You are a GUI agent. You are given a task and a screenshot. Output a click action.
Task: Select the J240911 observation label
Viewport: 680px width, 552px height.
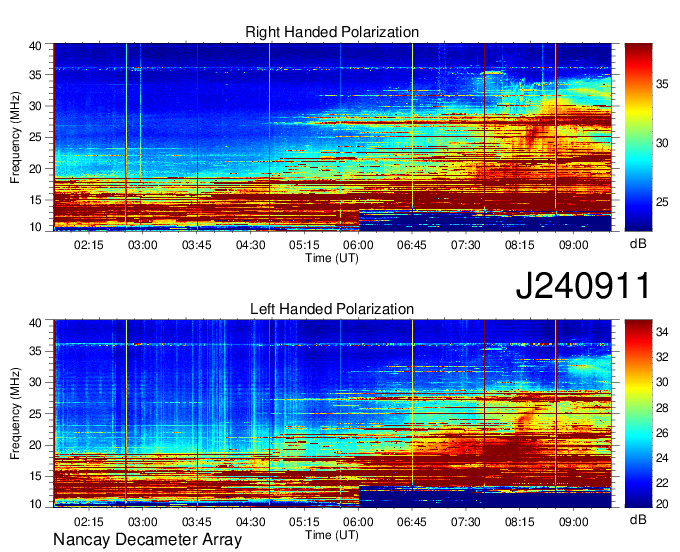[x=583, y=286]
